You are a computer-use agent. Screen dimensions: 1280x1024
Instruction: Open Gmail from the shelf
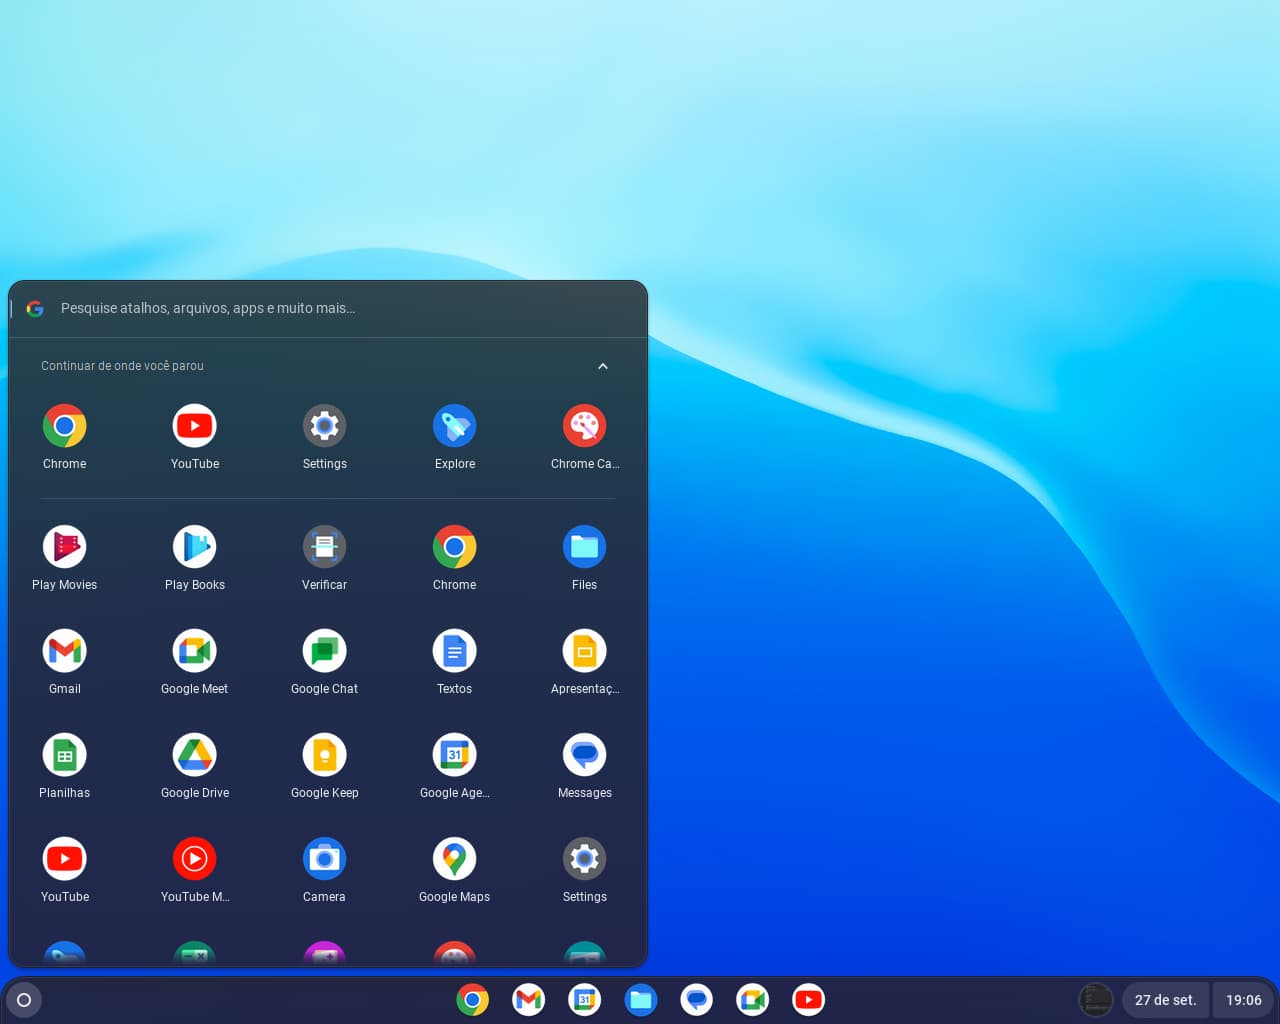coord(529,1000)
